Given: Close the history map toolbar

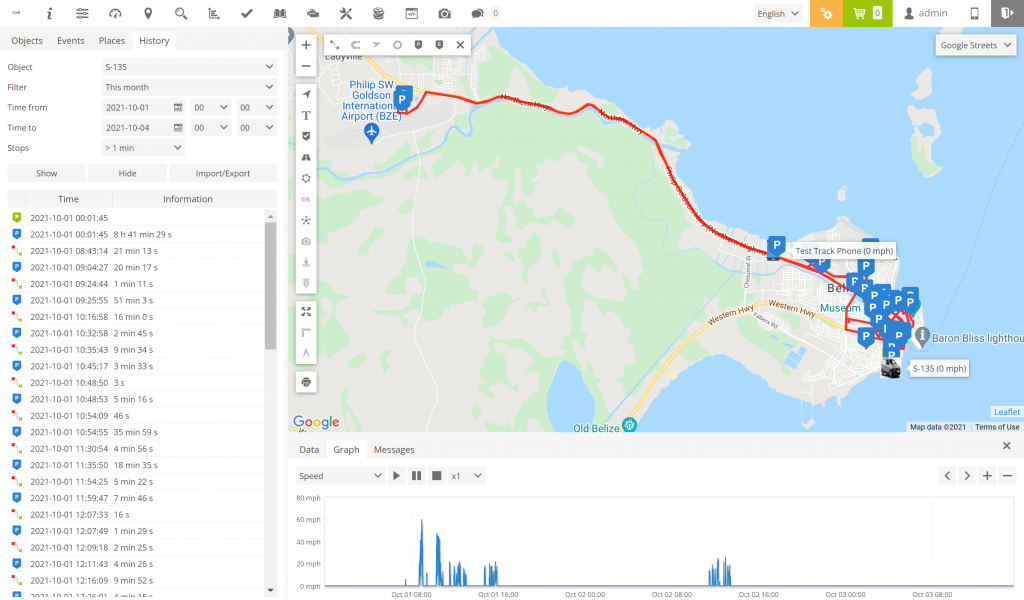Looking at the screenshot, I should tap(460, 45).
